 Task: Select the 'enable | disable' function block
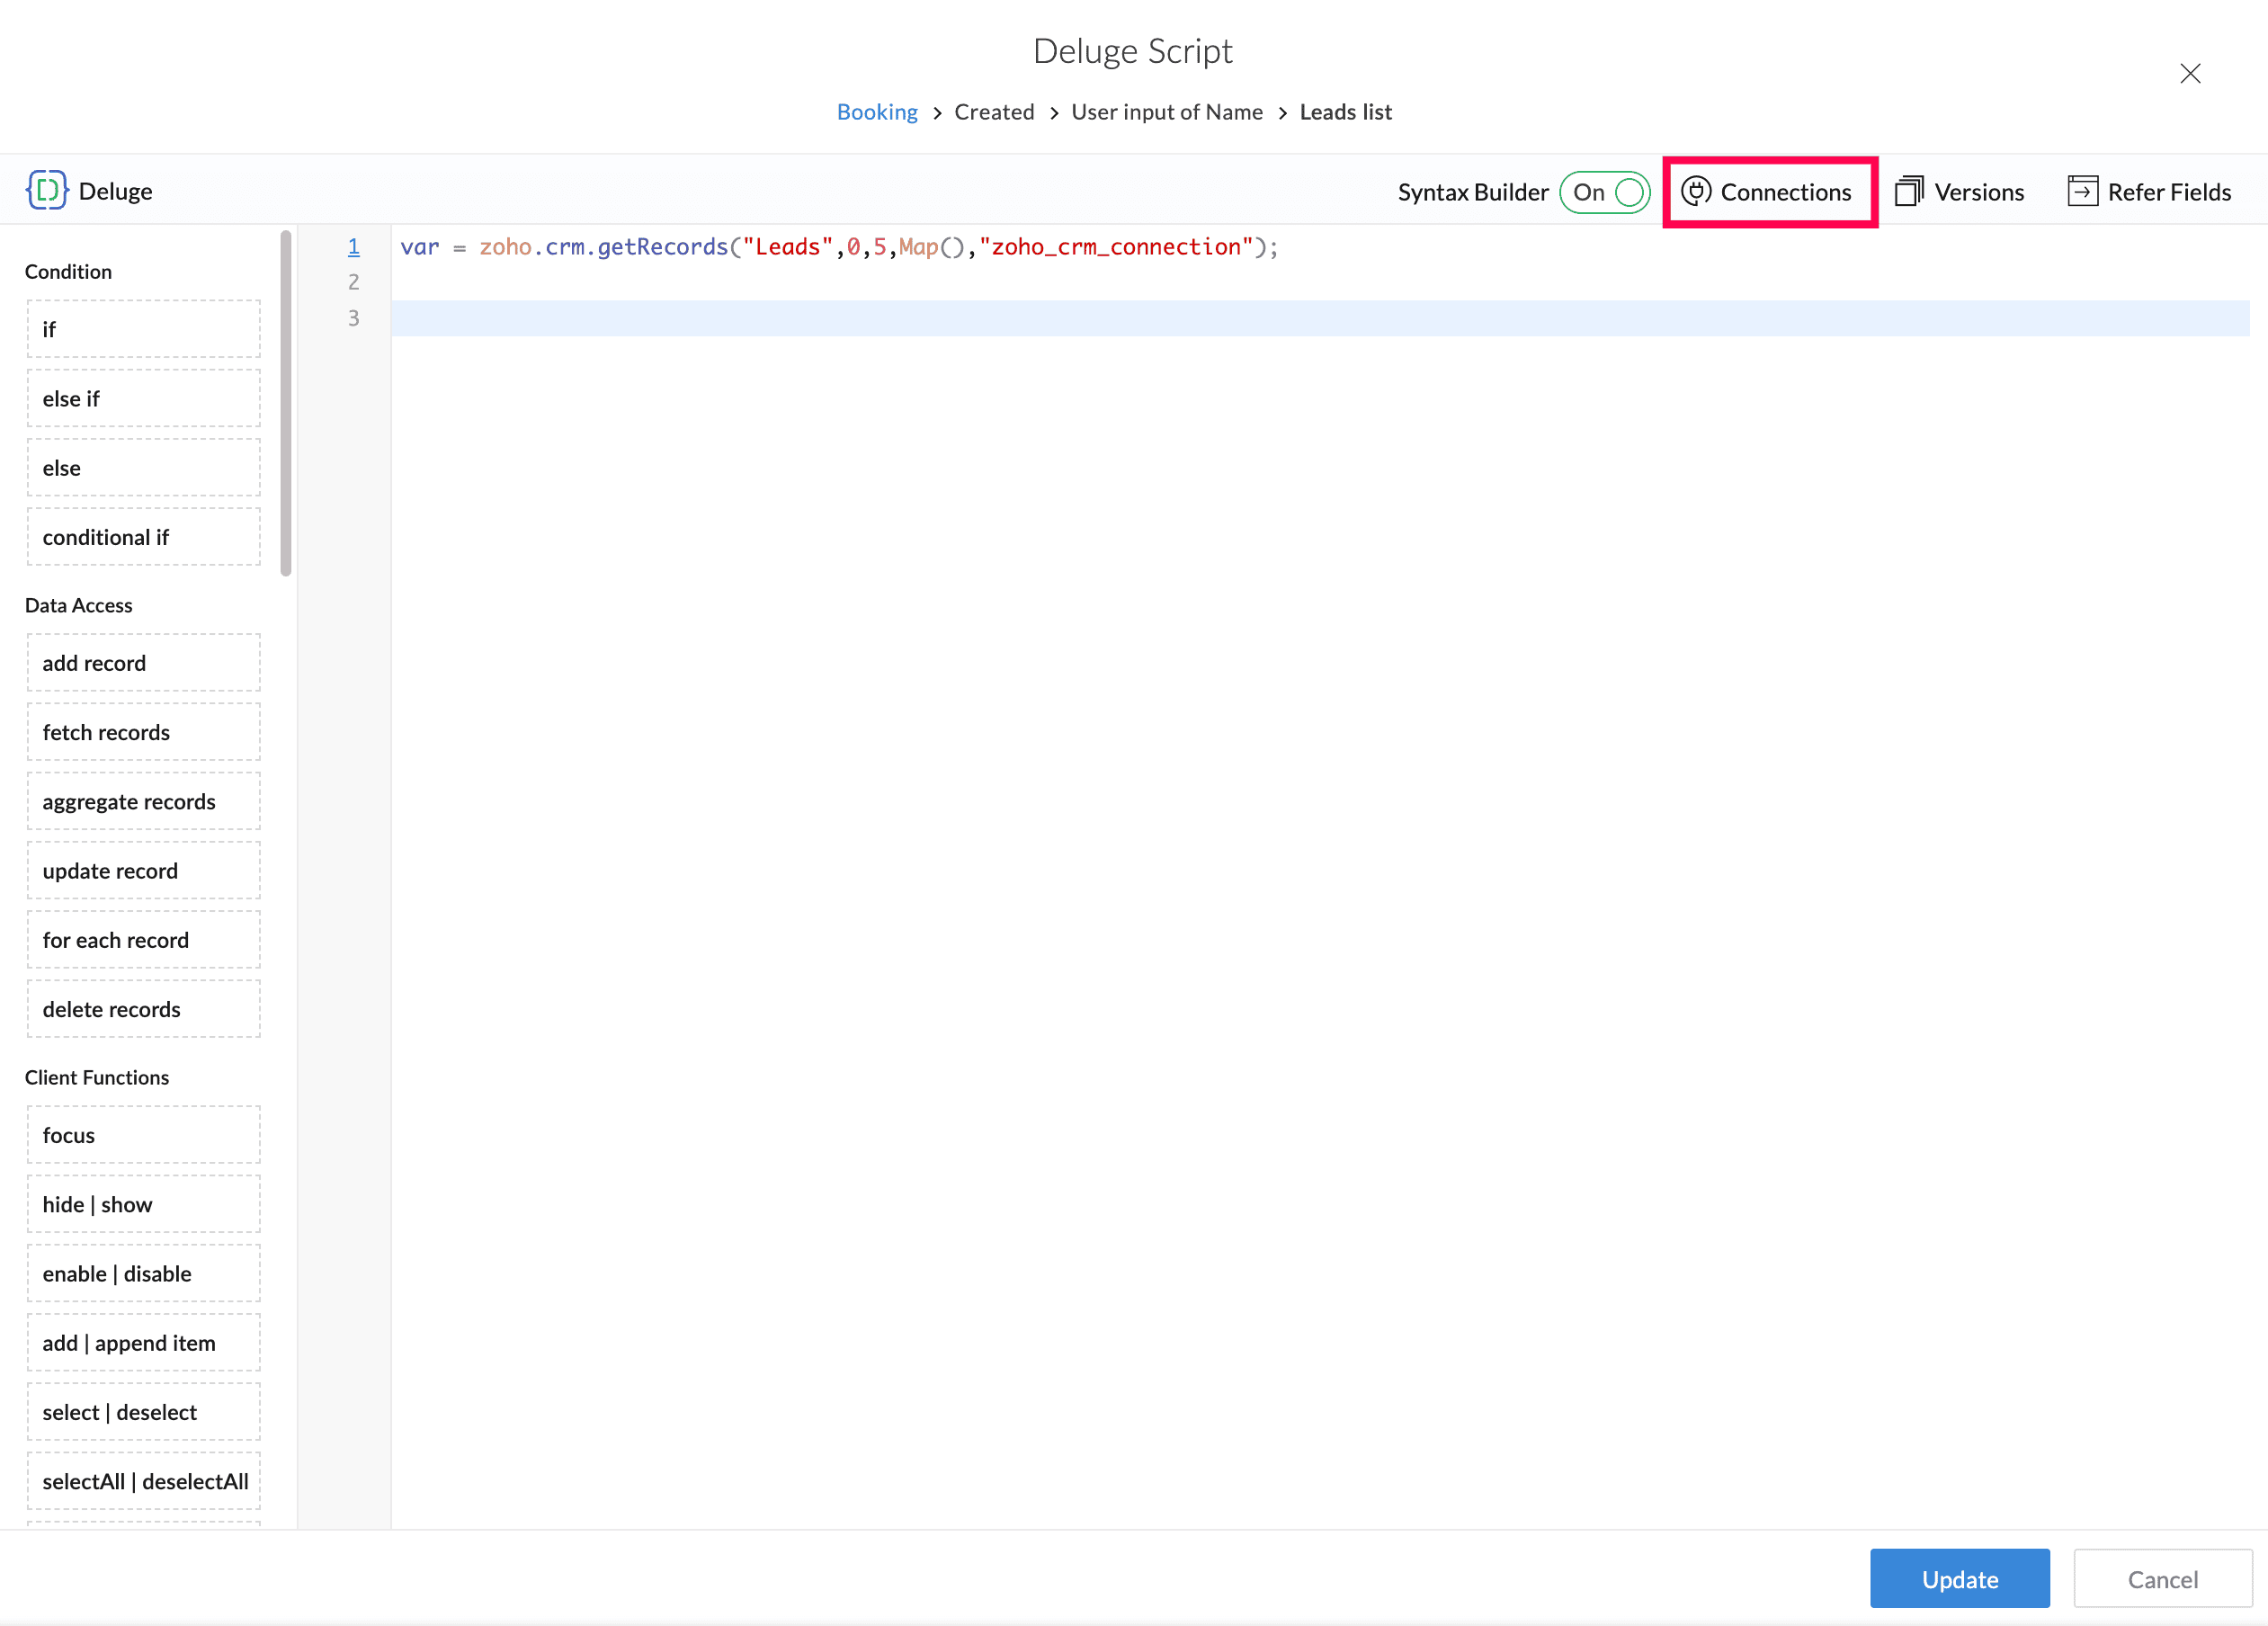tap(143, 1274)
